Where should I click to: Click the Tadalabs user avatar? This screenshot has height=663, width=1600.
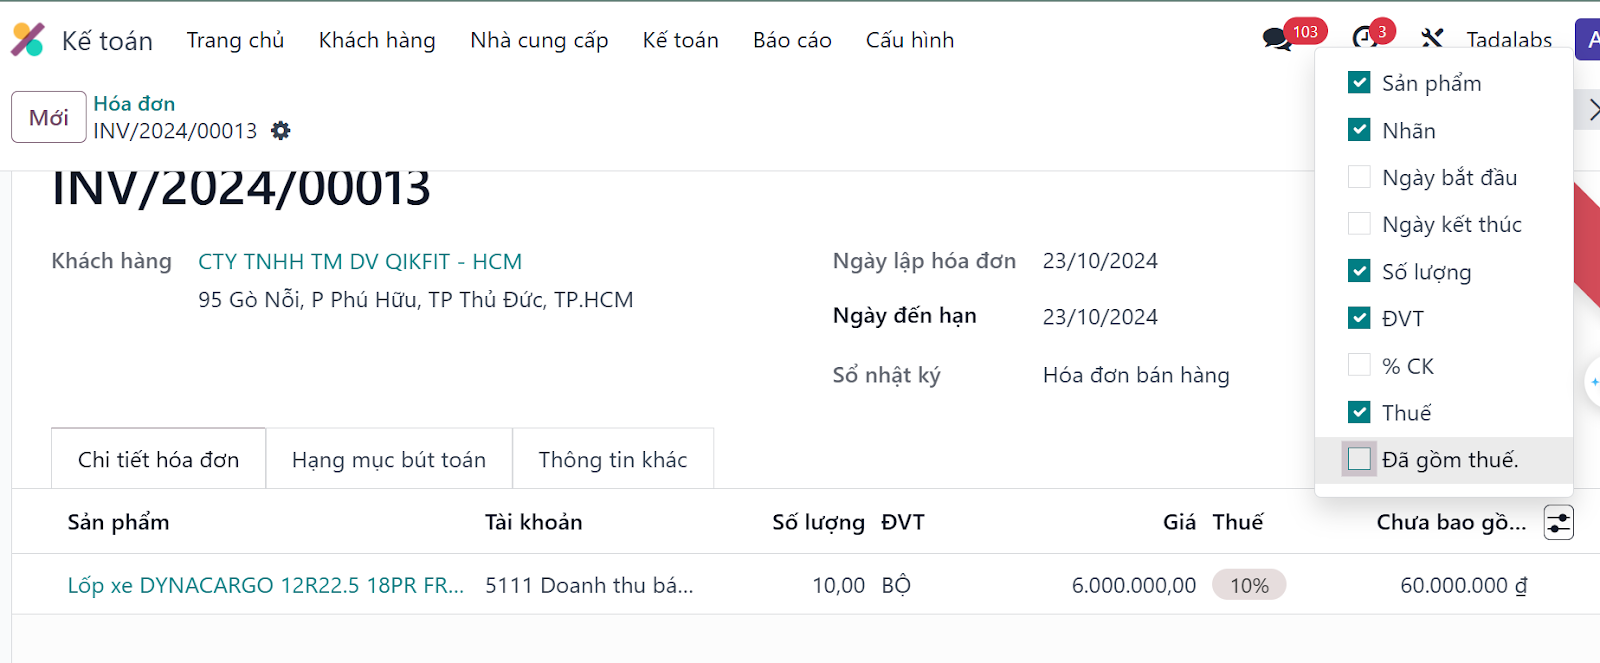click(1588, 40)
